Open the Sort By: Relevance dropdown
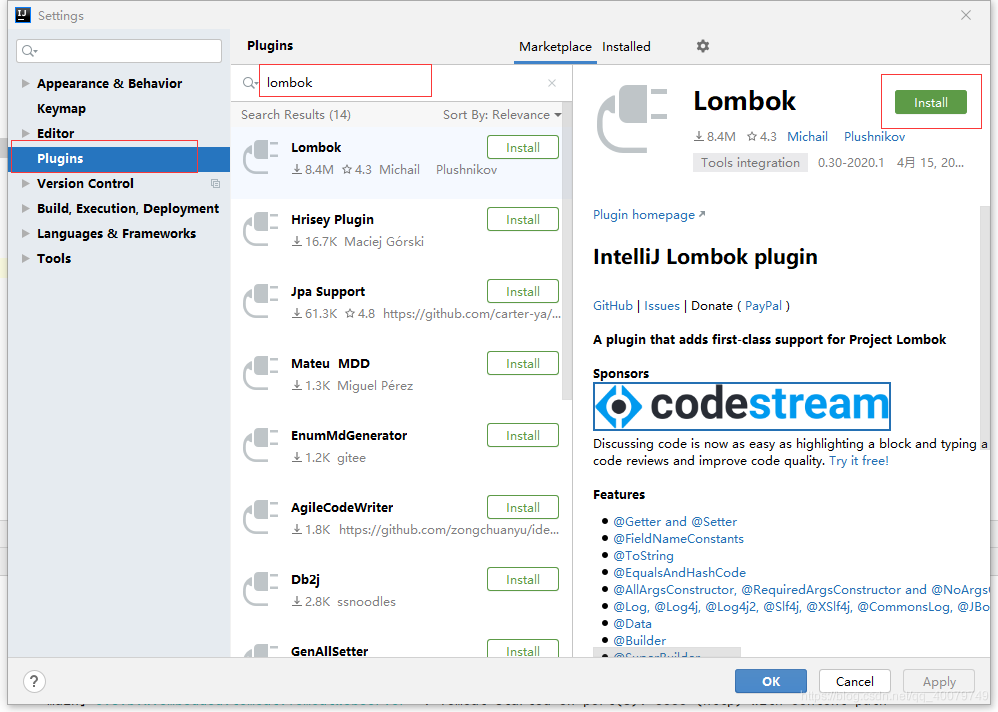 point(502,115)
